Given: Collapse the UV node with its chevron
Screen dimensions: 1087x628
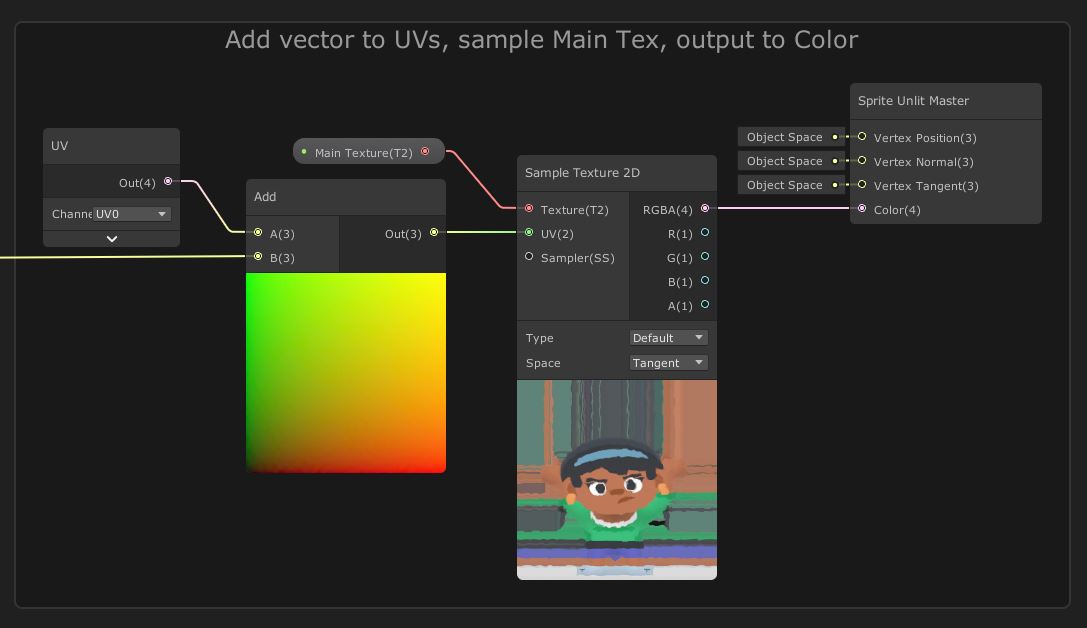Looking at the screenshot, I should pyautogui.click(x=111, y=238).
